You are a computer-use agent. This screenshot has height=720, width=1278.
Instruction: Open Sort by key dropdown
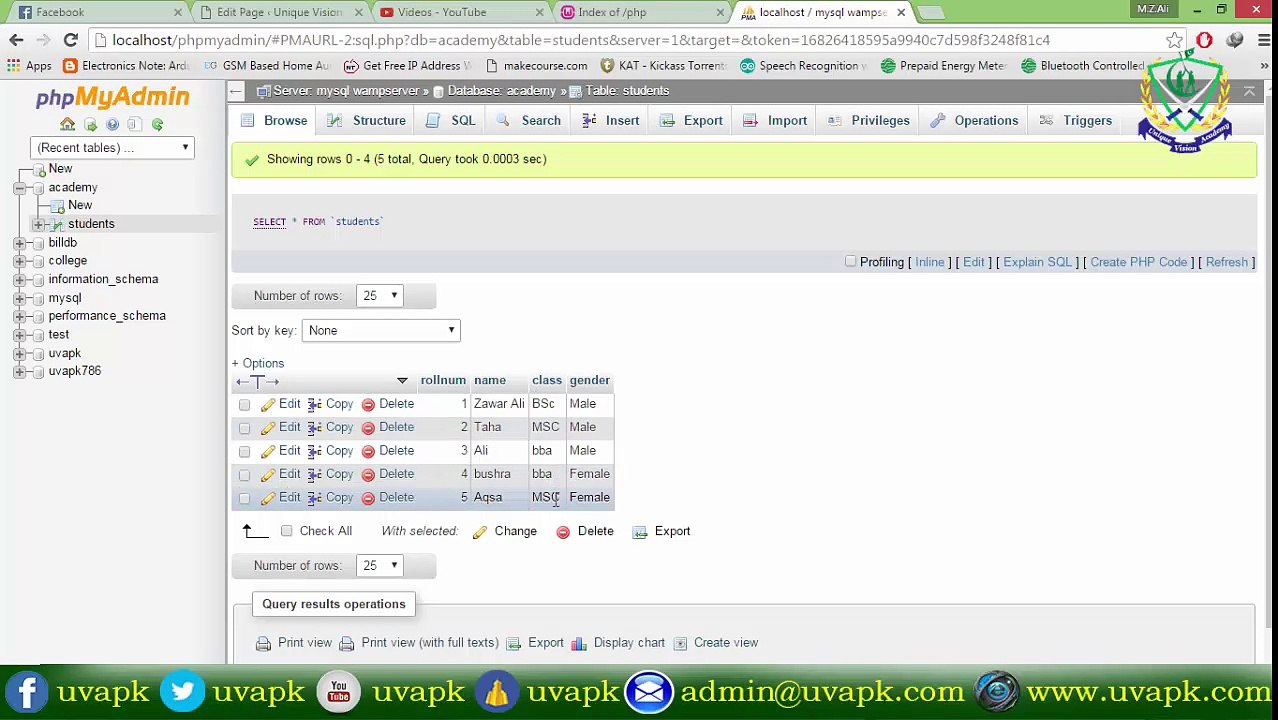click(x=380, y=331)
